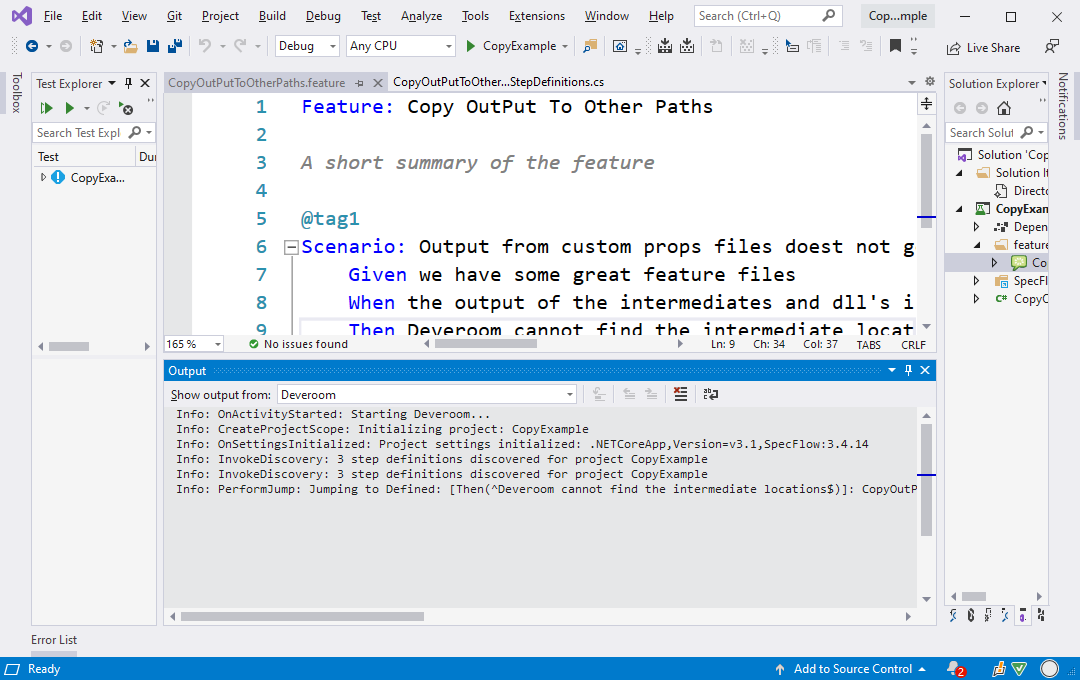This screenshot has width=1080, height=680.
Task: Pin the CopyOutPutToOtherPaths.feature tab
Action: (360, 83)
